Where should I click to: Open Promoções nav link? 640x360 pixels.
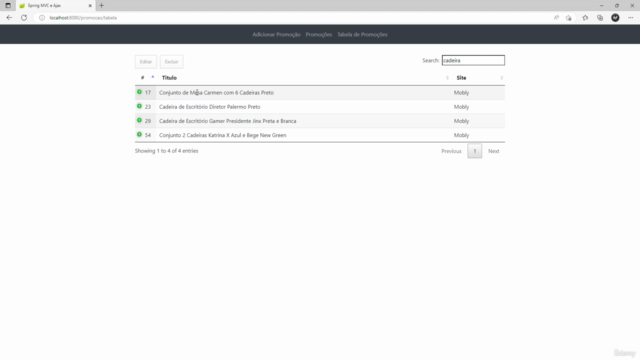319,35
